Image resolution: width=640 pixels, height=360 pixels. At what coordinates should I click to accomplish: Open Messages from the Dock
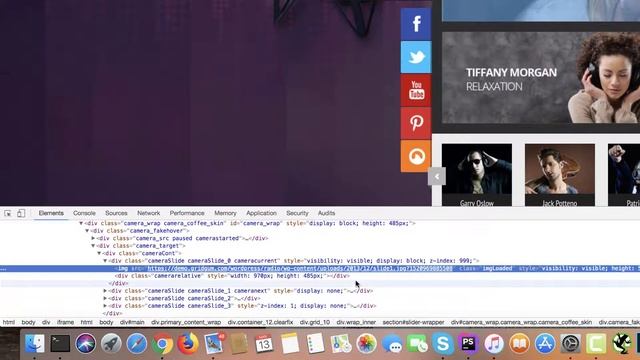click(392, 344)
